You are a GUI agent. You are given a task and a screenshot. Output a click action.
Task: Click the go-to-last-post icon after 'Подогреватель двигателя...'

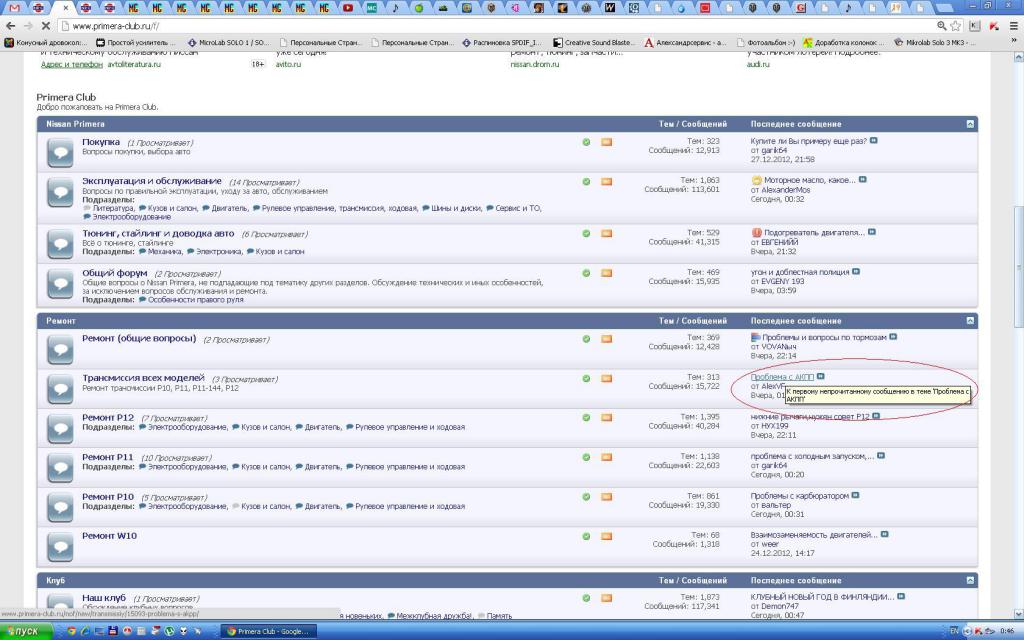pos(872,232)
